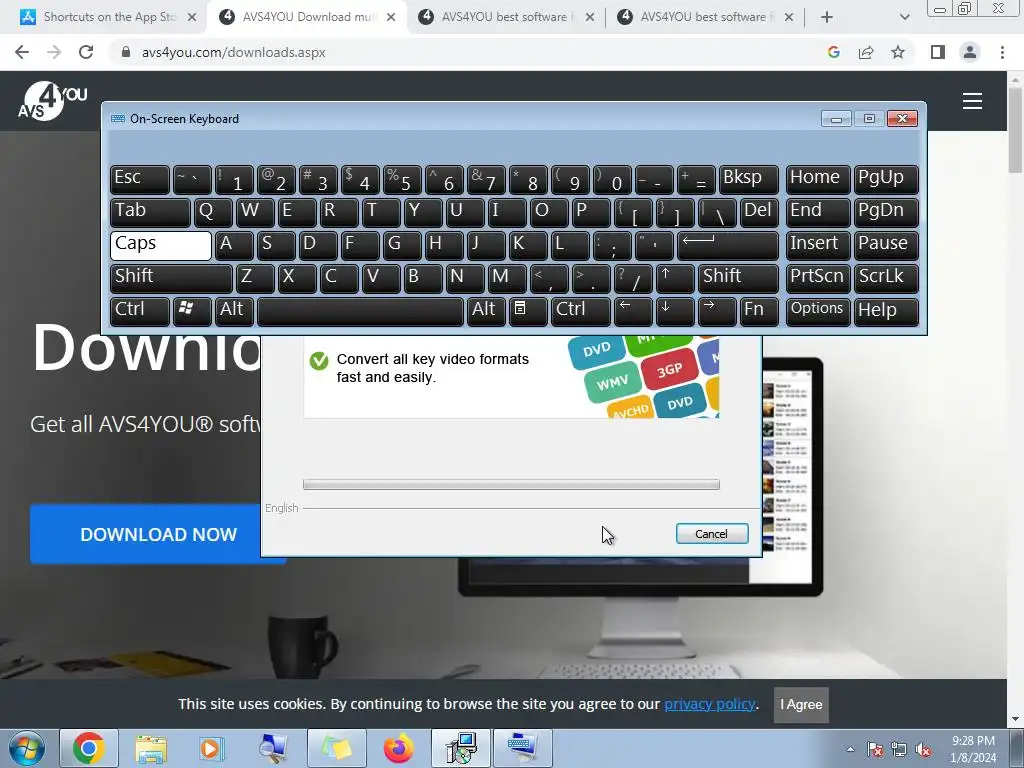
Task: Open Chrome from the taskbar
Action: (89, 748)
